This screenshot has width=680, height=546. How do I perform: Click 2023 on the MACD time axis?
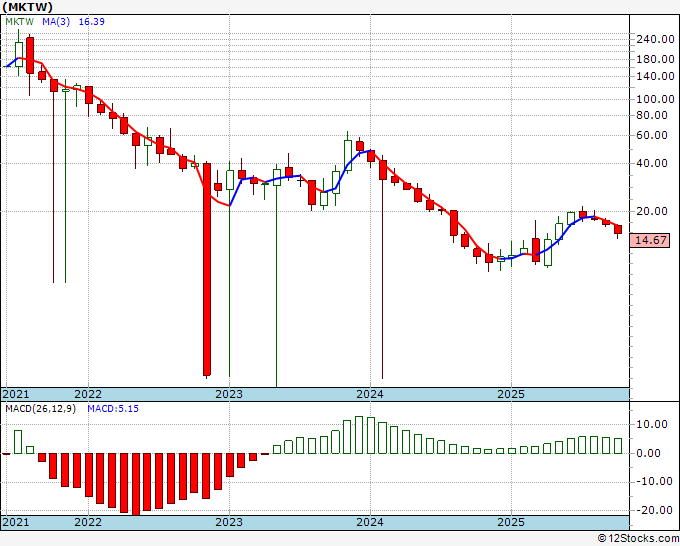coord(229,522)
